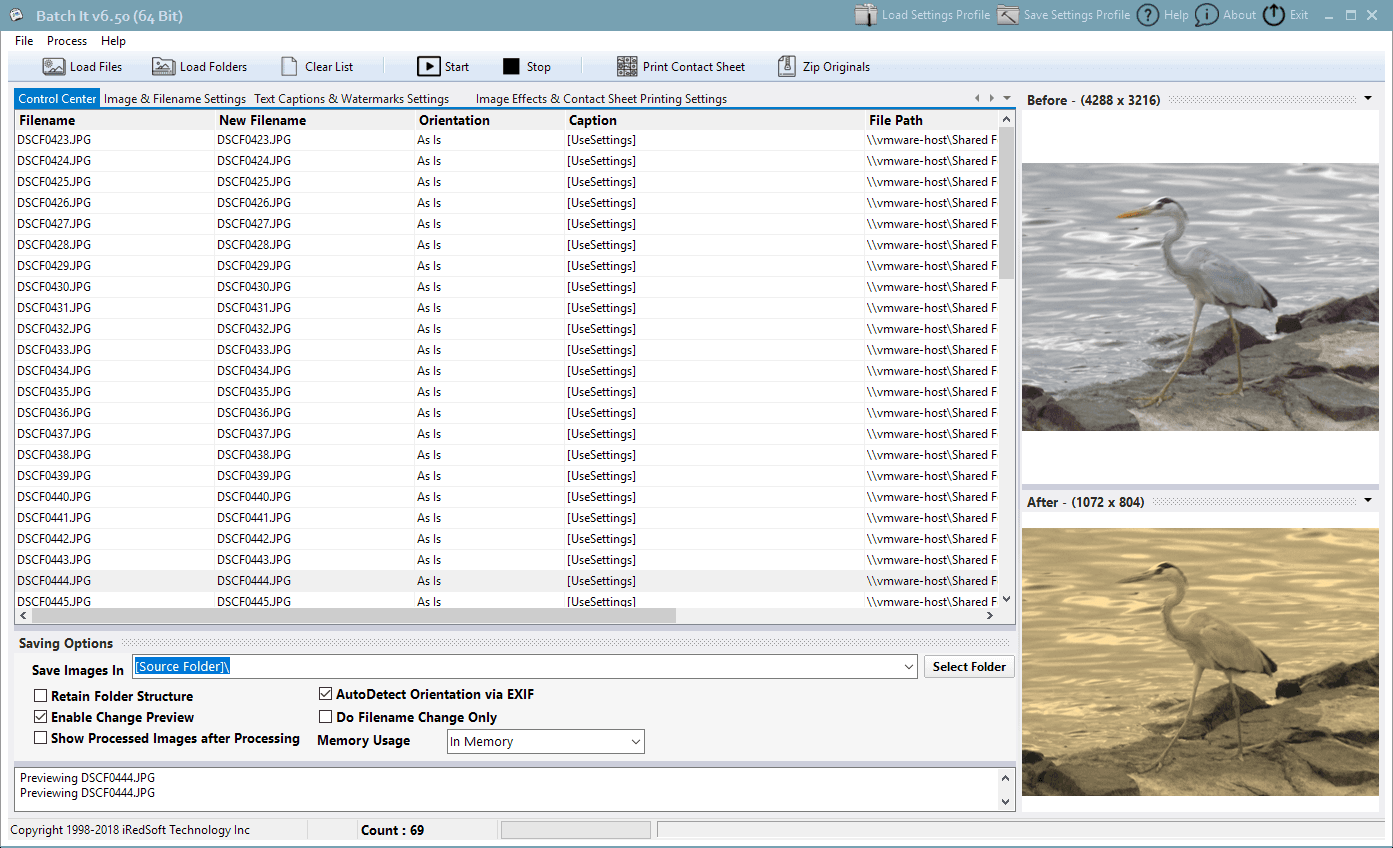The height and width of the screenshot is (848, 1393).
Task: Open the Before preview panel menu arrow
Action: click(1368, 99)
